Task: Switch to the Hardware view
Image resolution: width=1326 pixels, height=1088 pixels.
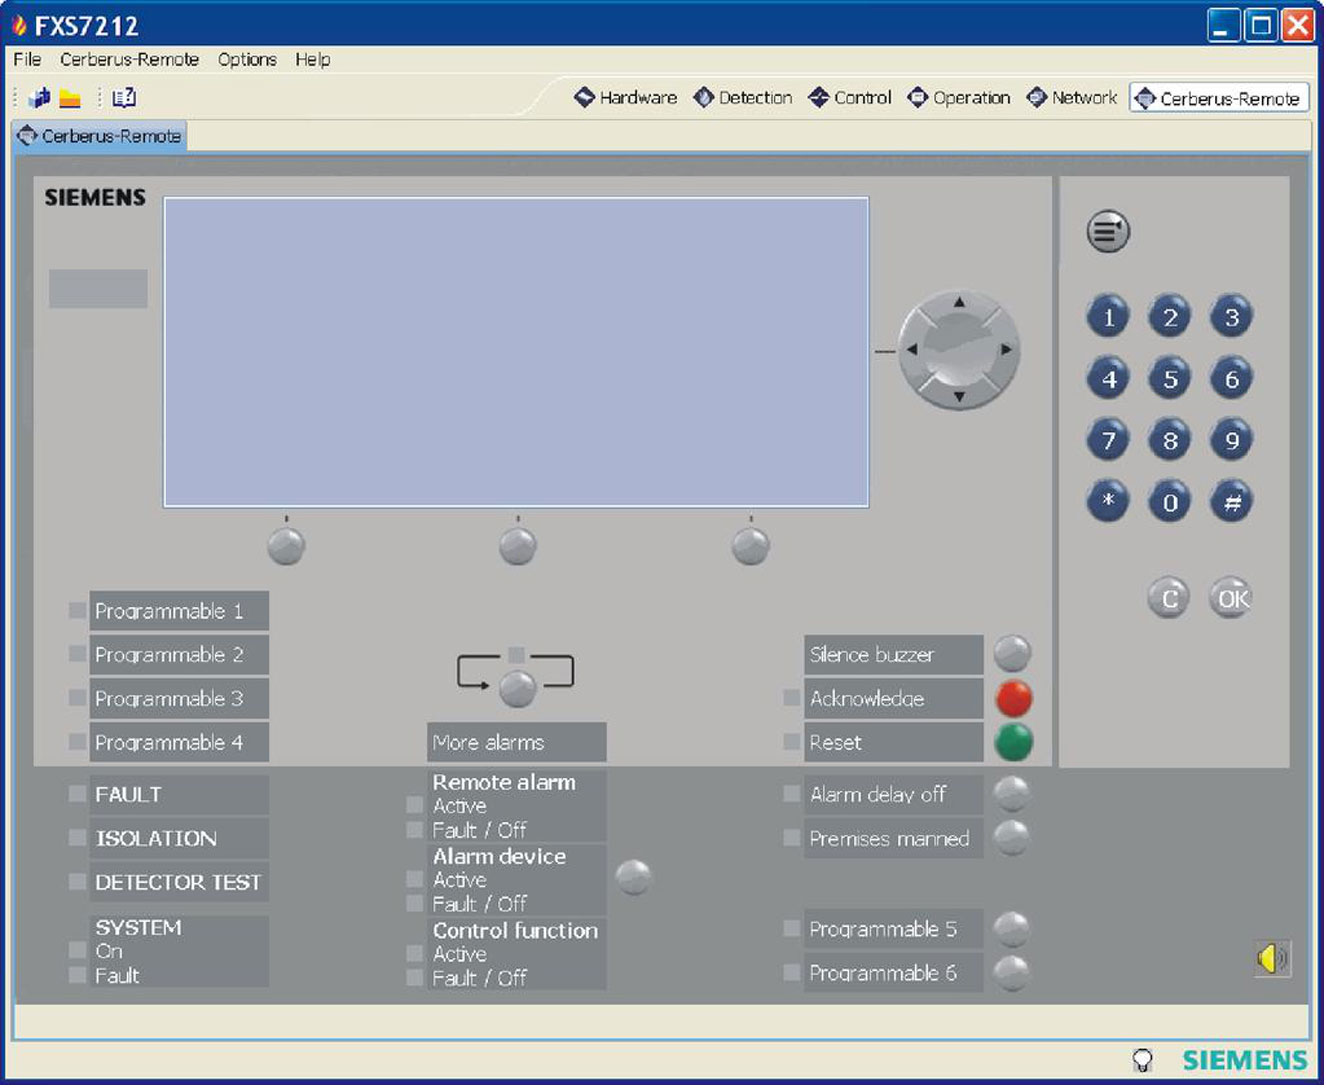Action: click(626, 98)
